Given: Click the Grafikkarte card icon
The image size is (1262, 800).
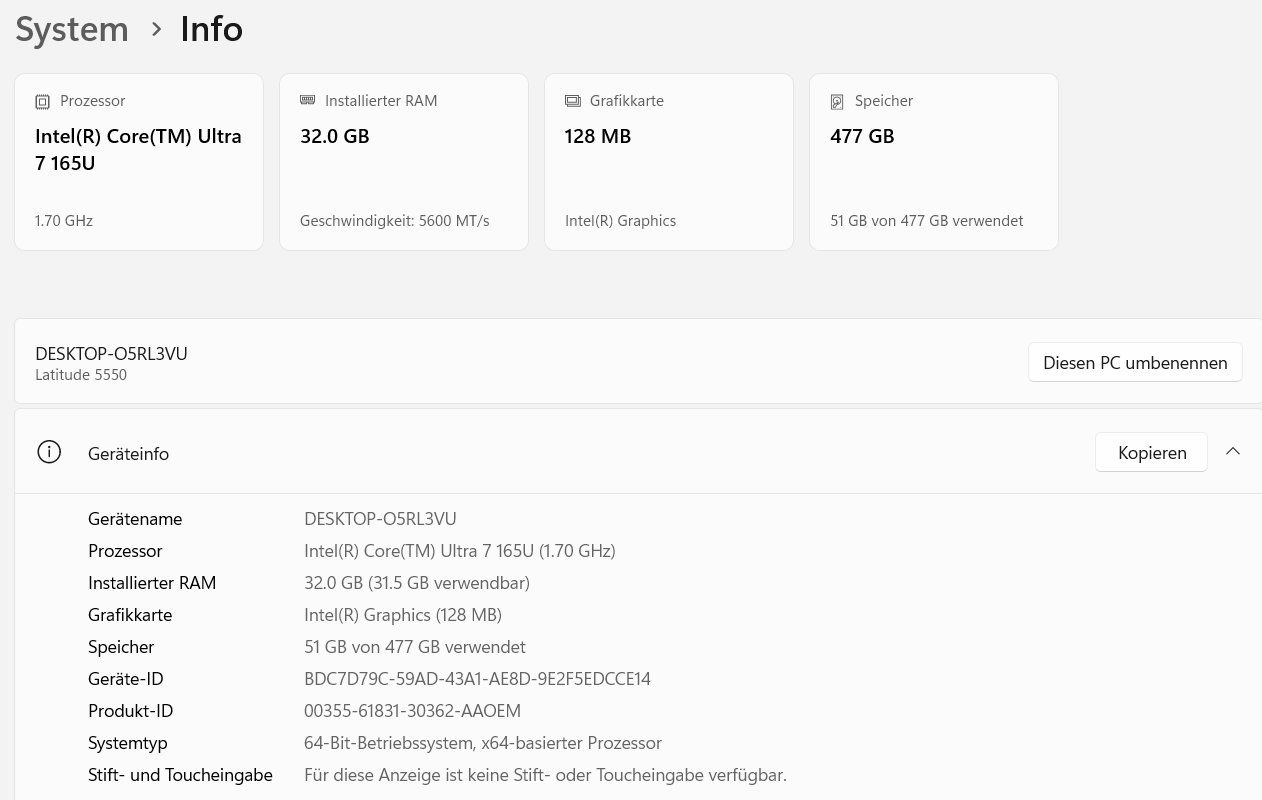Looking at the screenshot, I should point(572,101).
